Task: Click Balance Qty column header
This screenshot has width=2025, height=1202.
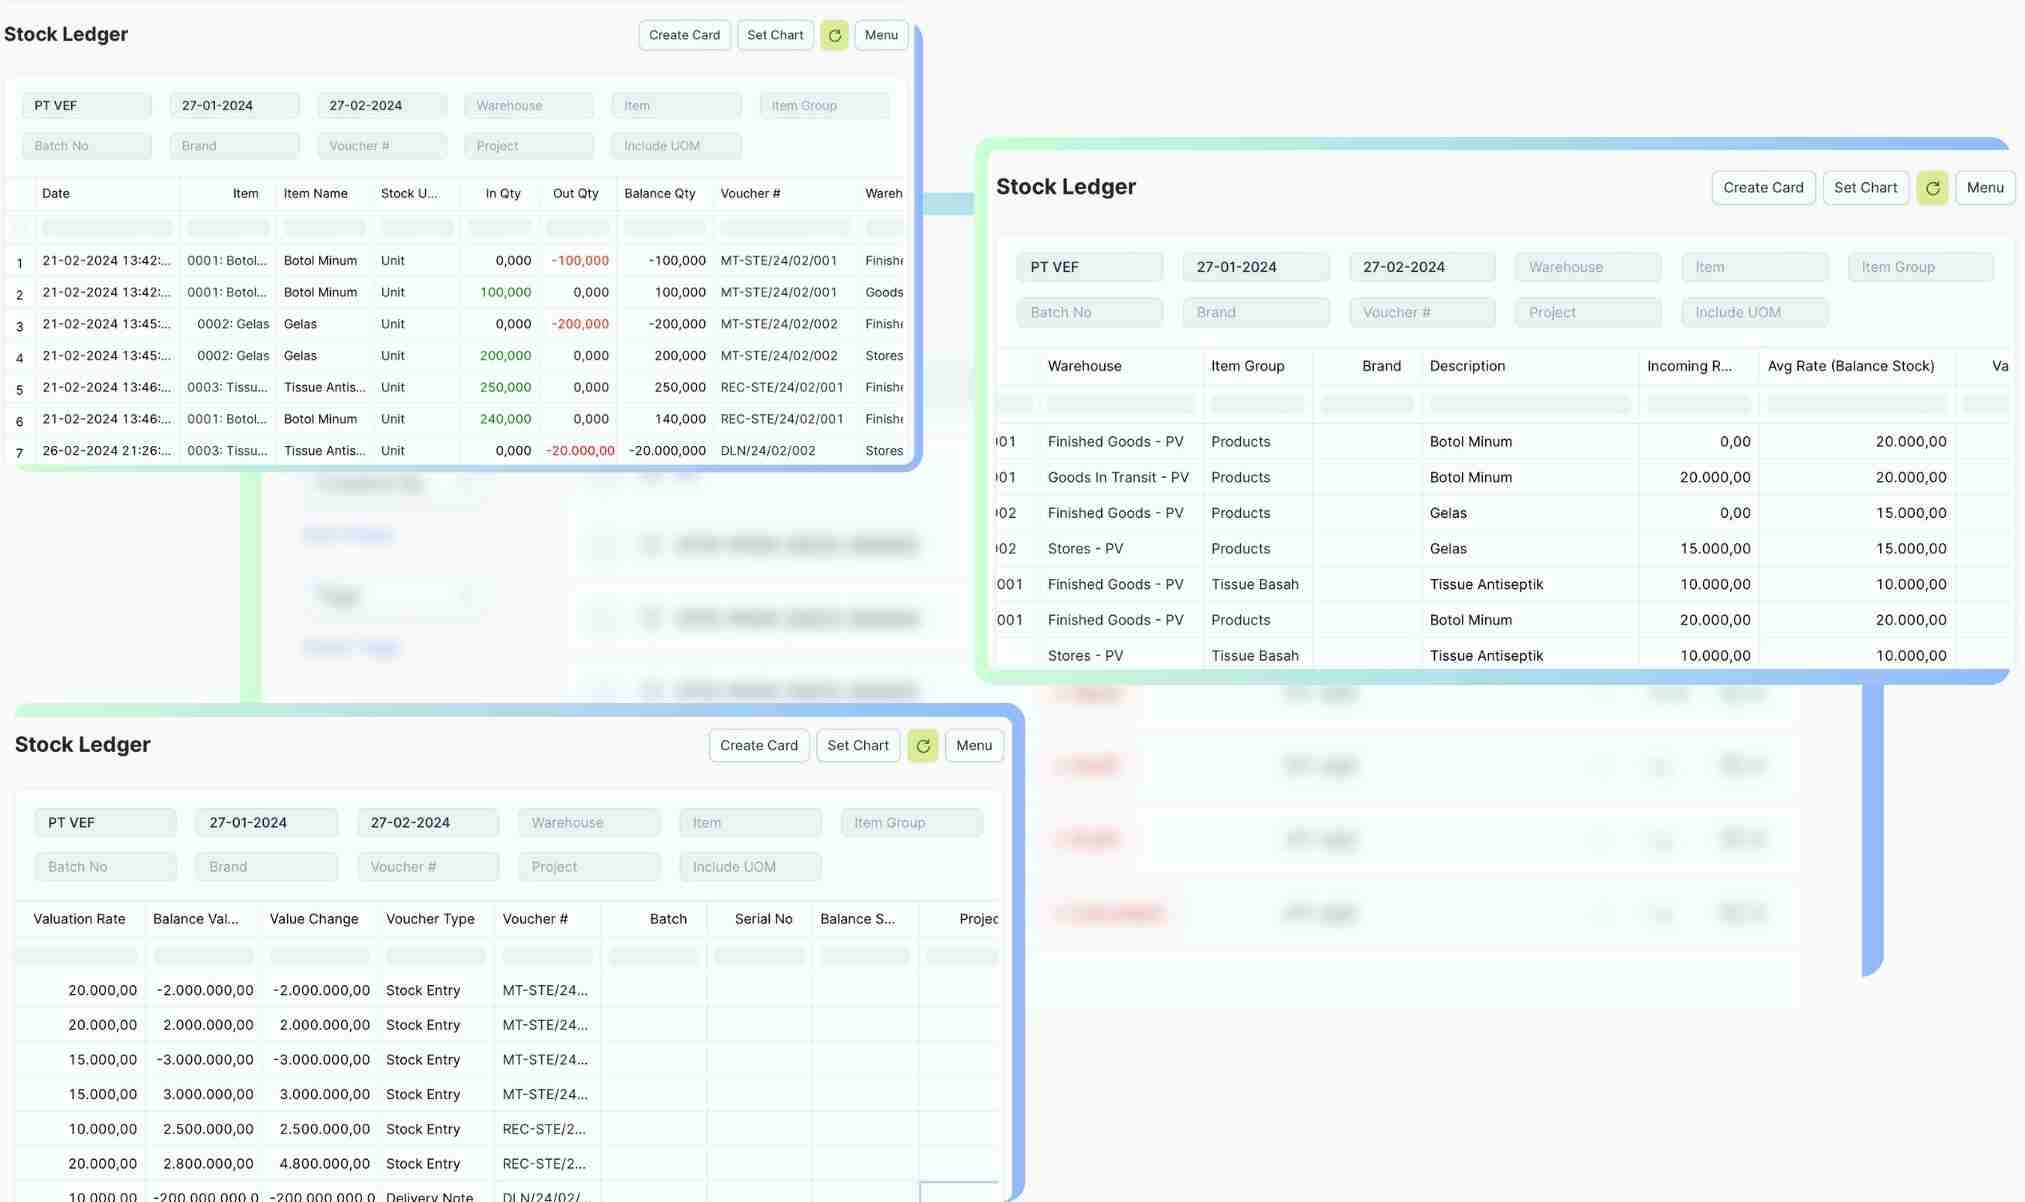Action: click(x=660, y=194)
